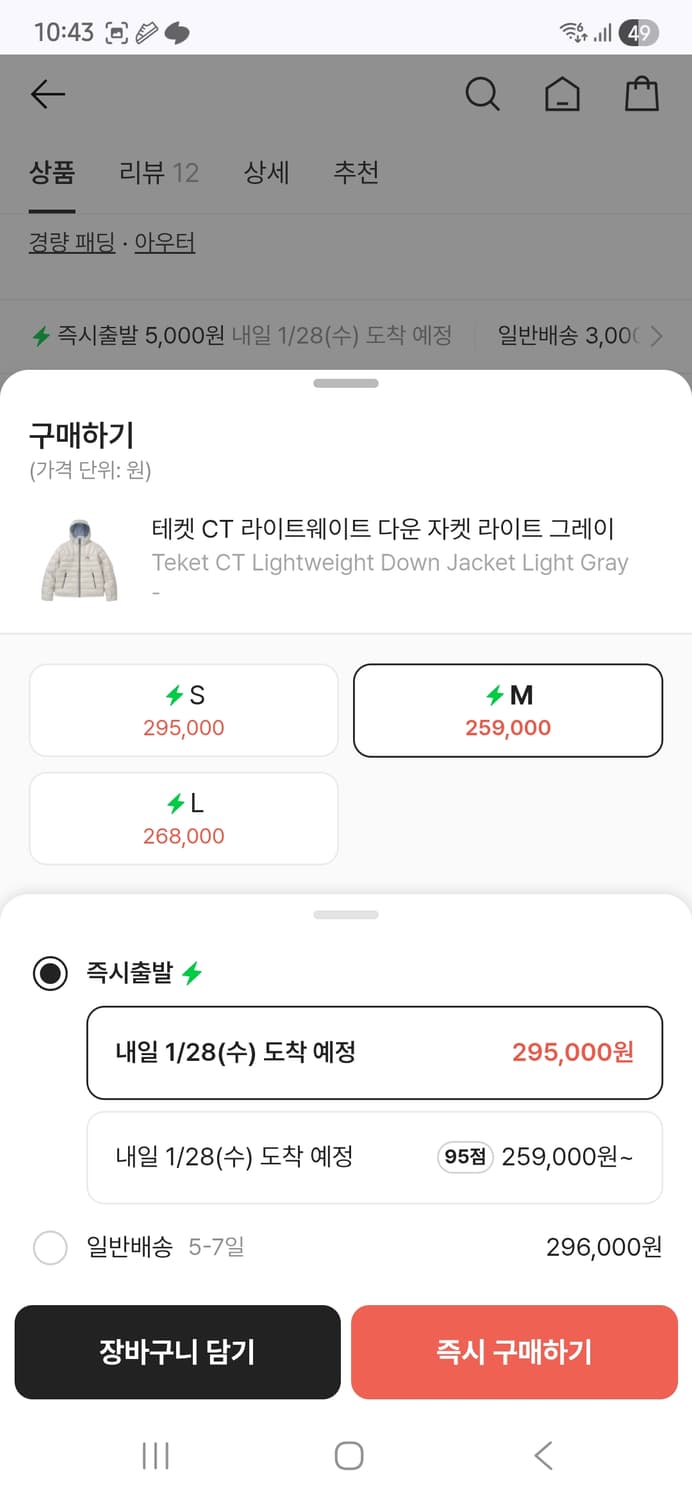692x1500 pixels.
Task: Open the search function
Action: coord(483,93)
